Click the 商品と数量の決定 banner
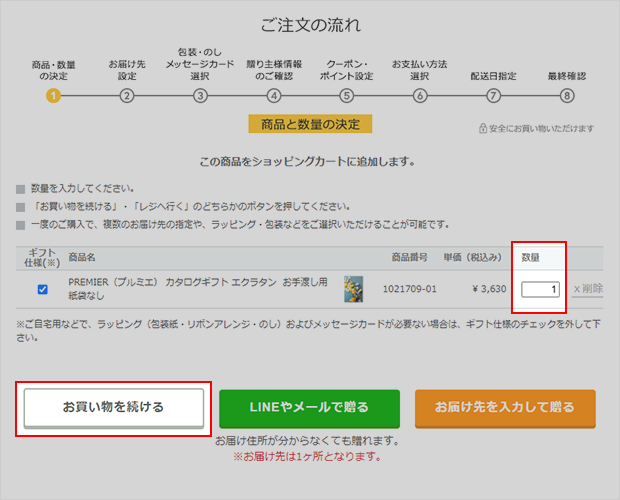This screenshot has width=620, height=500. click(x=310, y=124)
